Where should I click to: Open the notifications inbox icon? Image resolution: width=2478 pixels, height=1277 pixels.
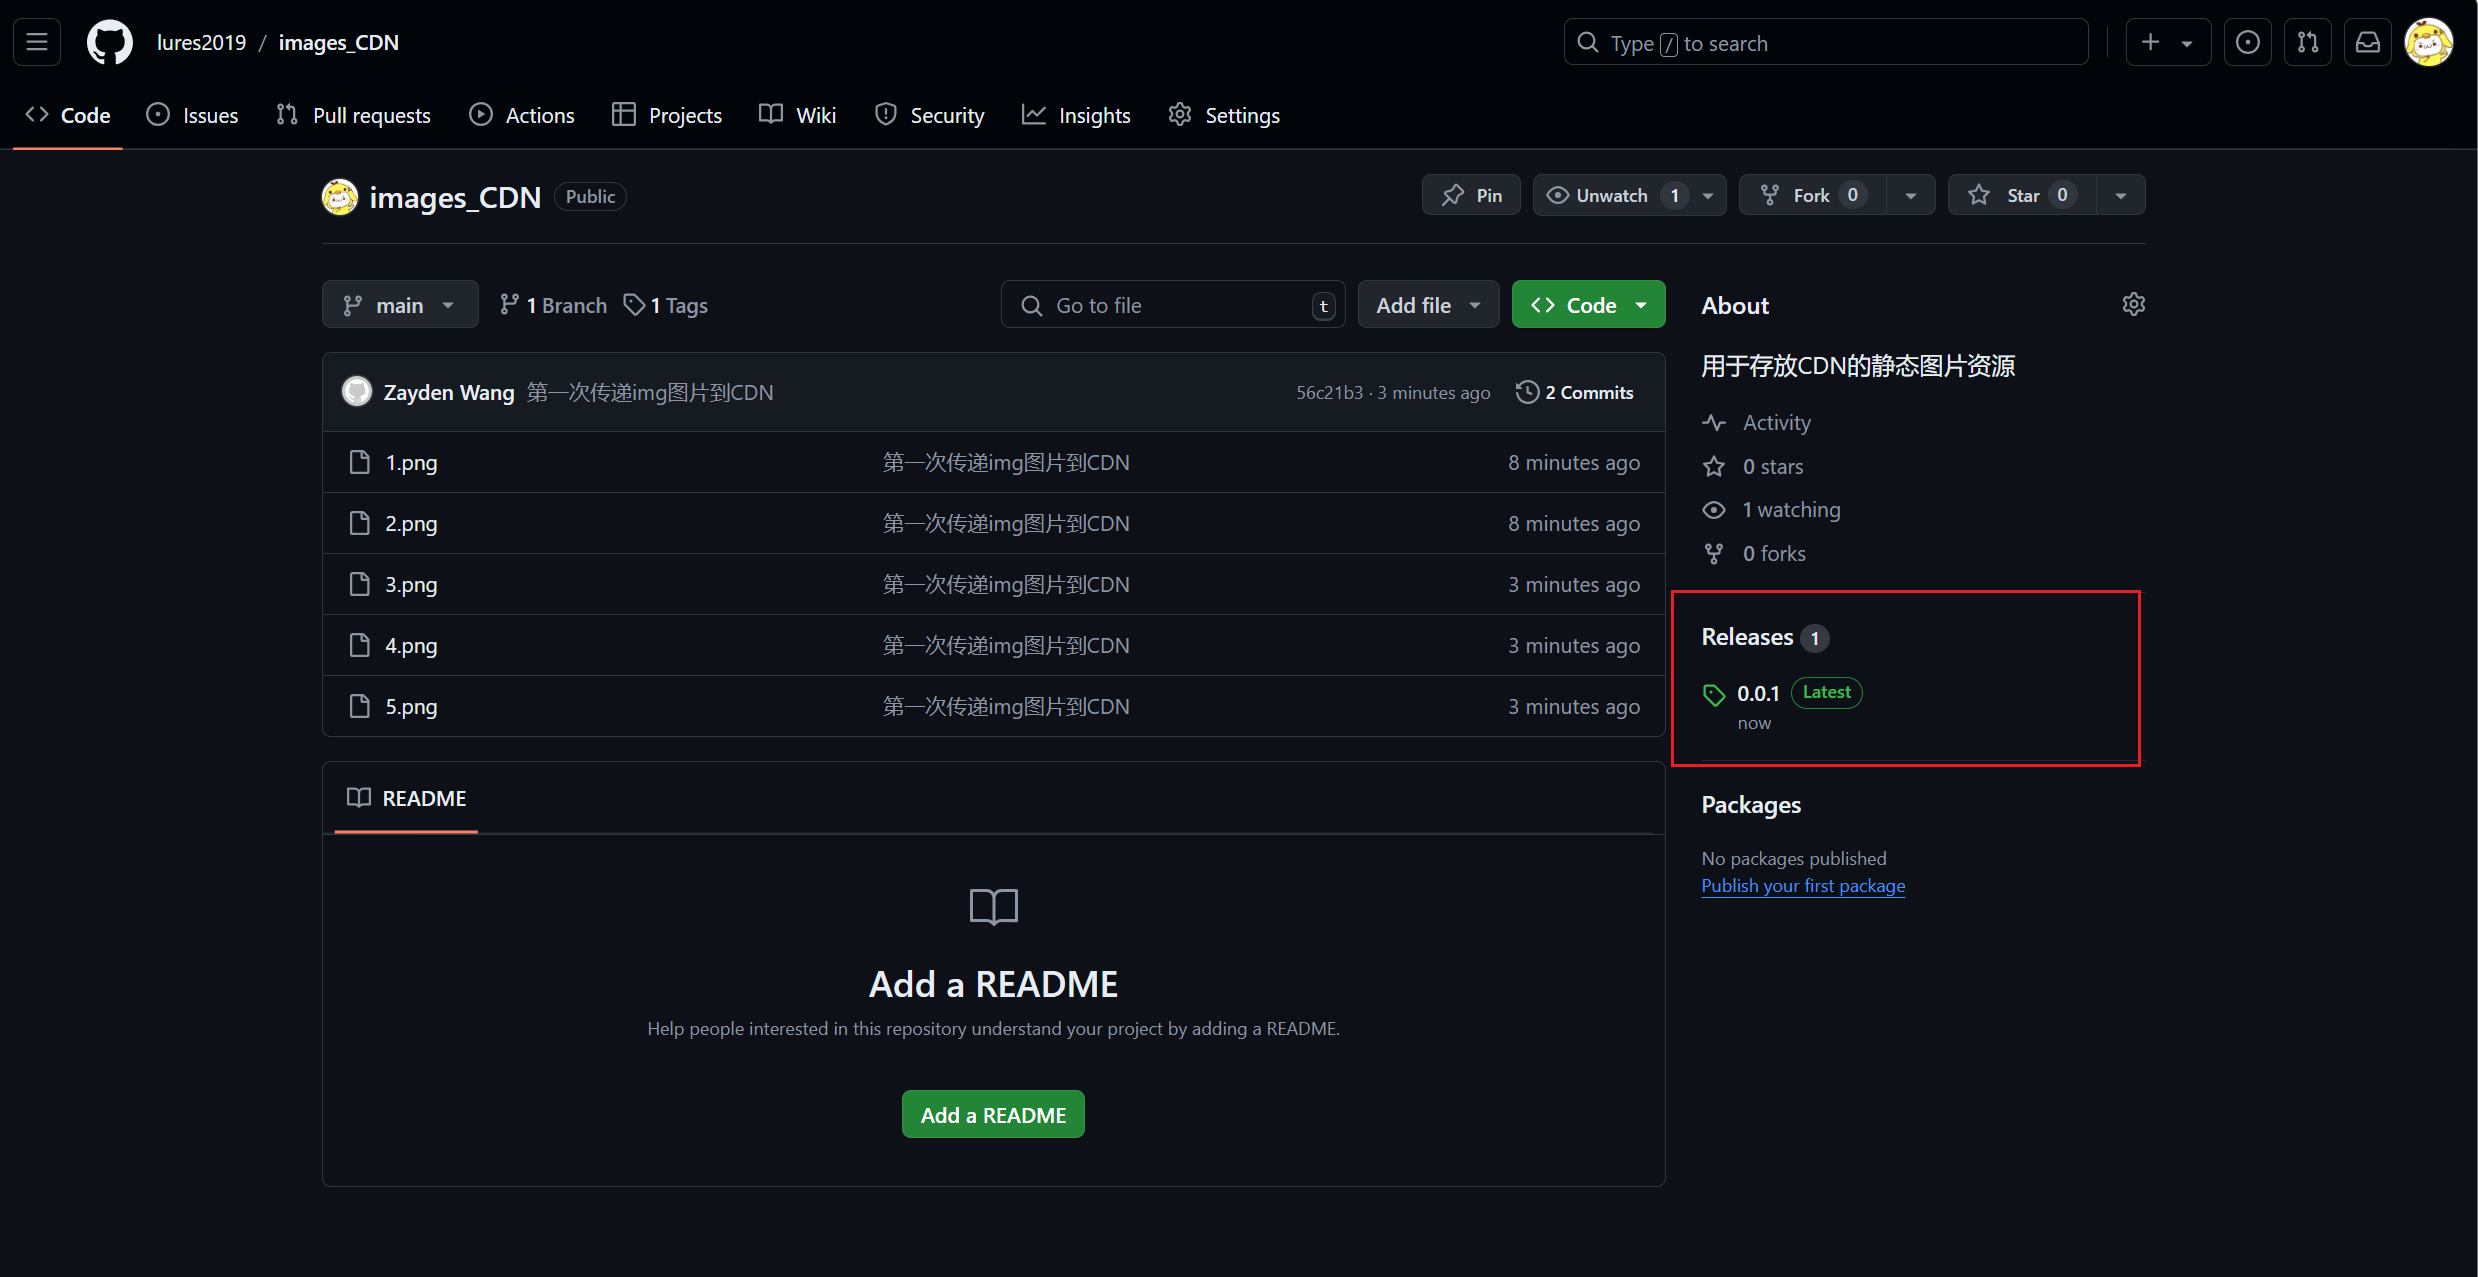[2367, 42]
